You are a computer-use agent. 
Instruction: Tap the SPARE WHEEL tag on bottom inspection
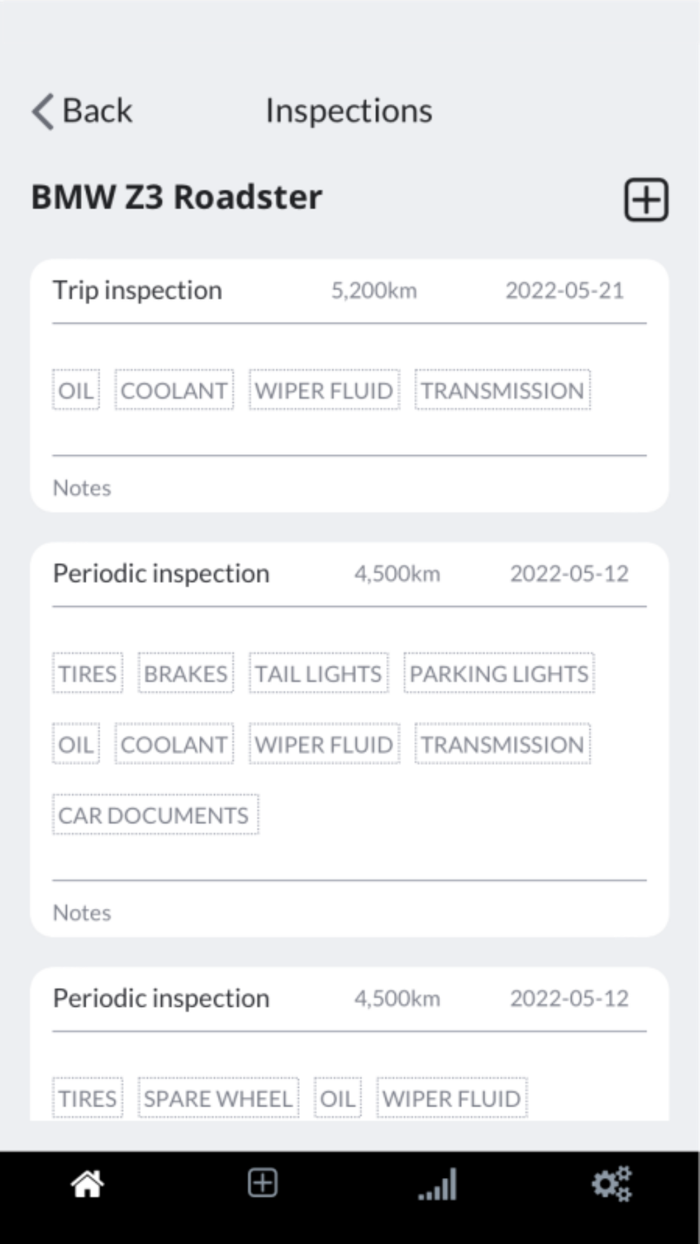(x=218, y=1097)
